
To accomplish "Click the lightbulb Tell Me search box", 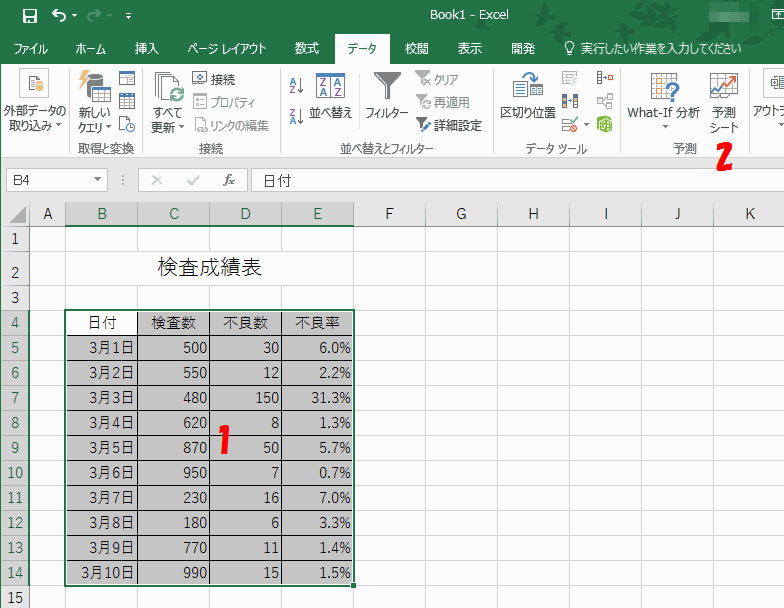I will pos(652,48).
